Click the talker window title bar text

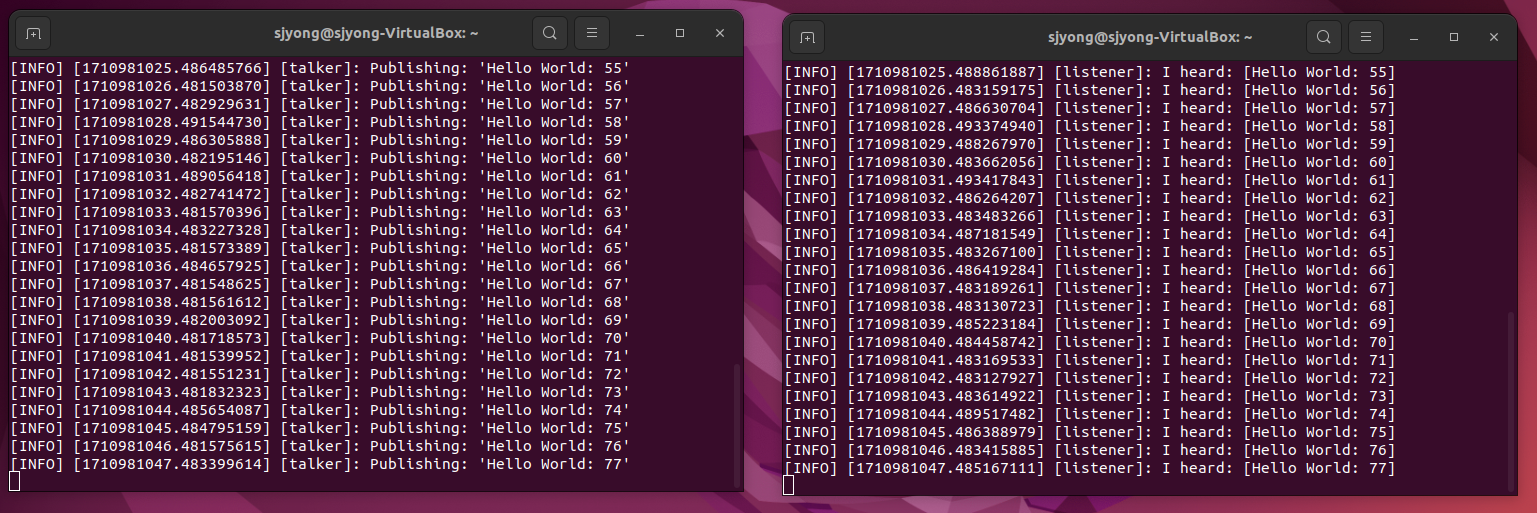pyautogui.click(x=376, y=33)
